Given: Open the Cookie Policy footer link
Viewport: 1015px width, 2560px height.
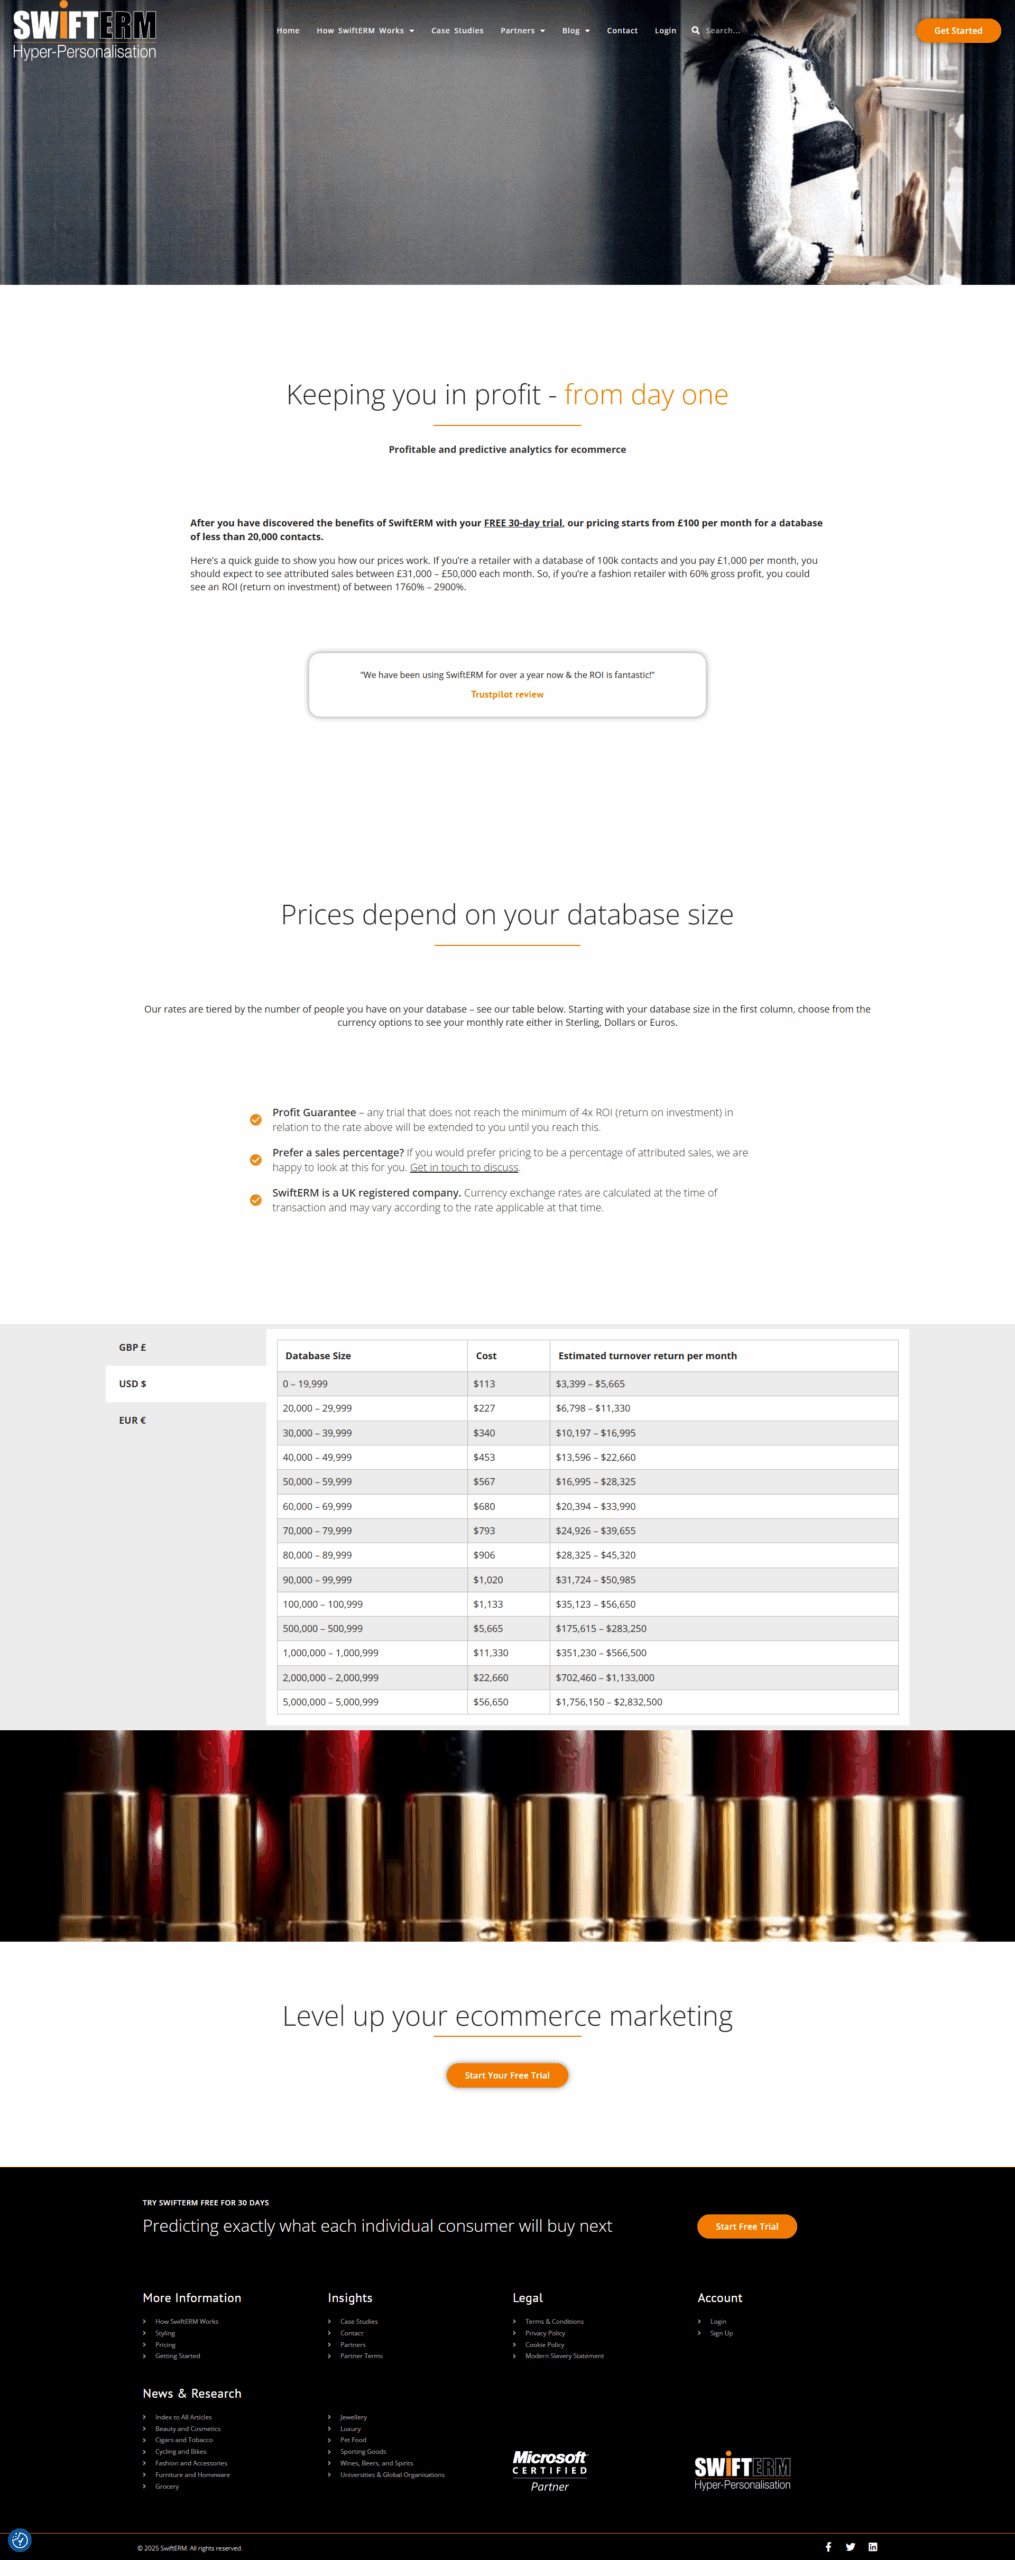Looking at the screenshot, I should [545, 2344].
